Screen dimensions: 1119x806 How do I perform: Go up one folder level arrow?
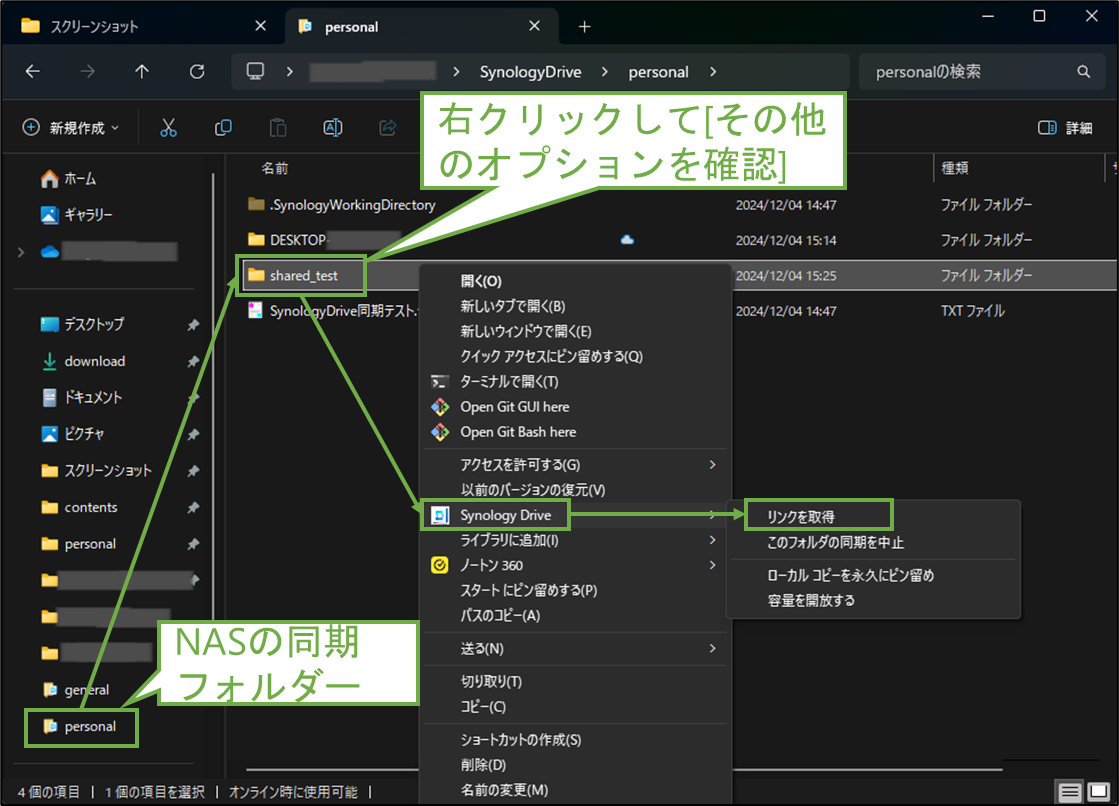[142, 71]
